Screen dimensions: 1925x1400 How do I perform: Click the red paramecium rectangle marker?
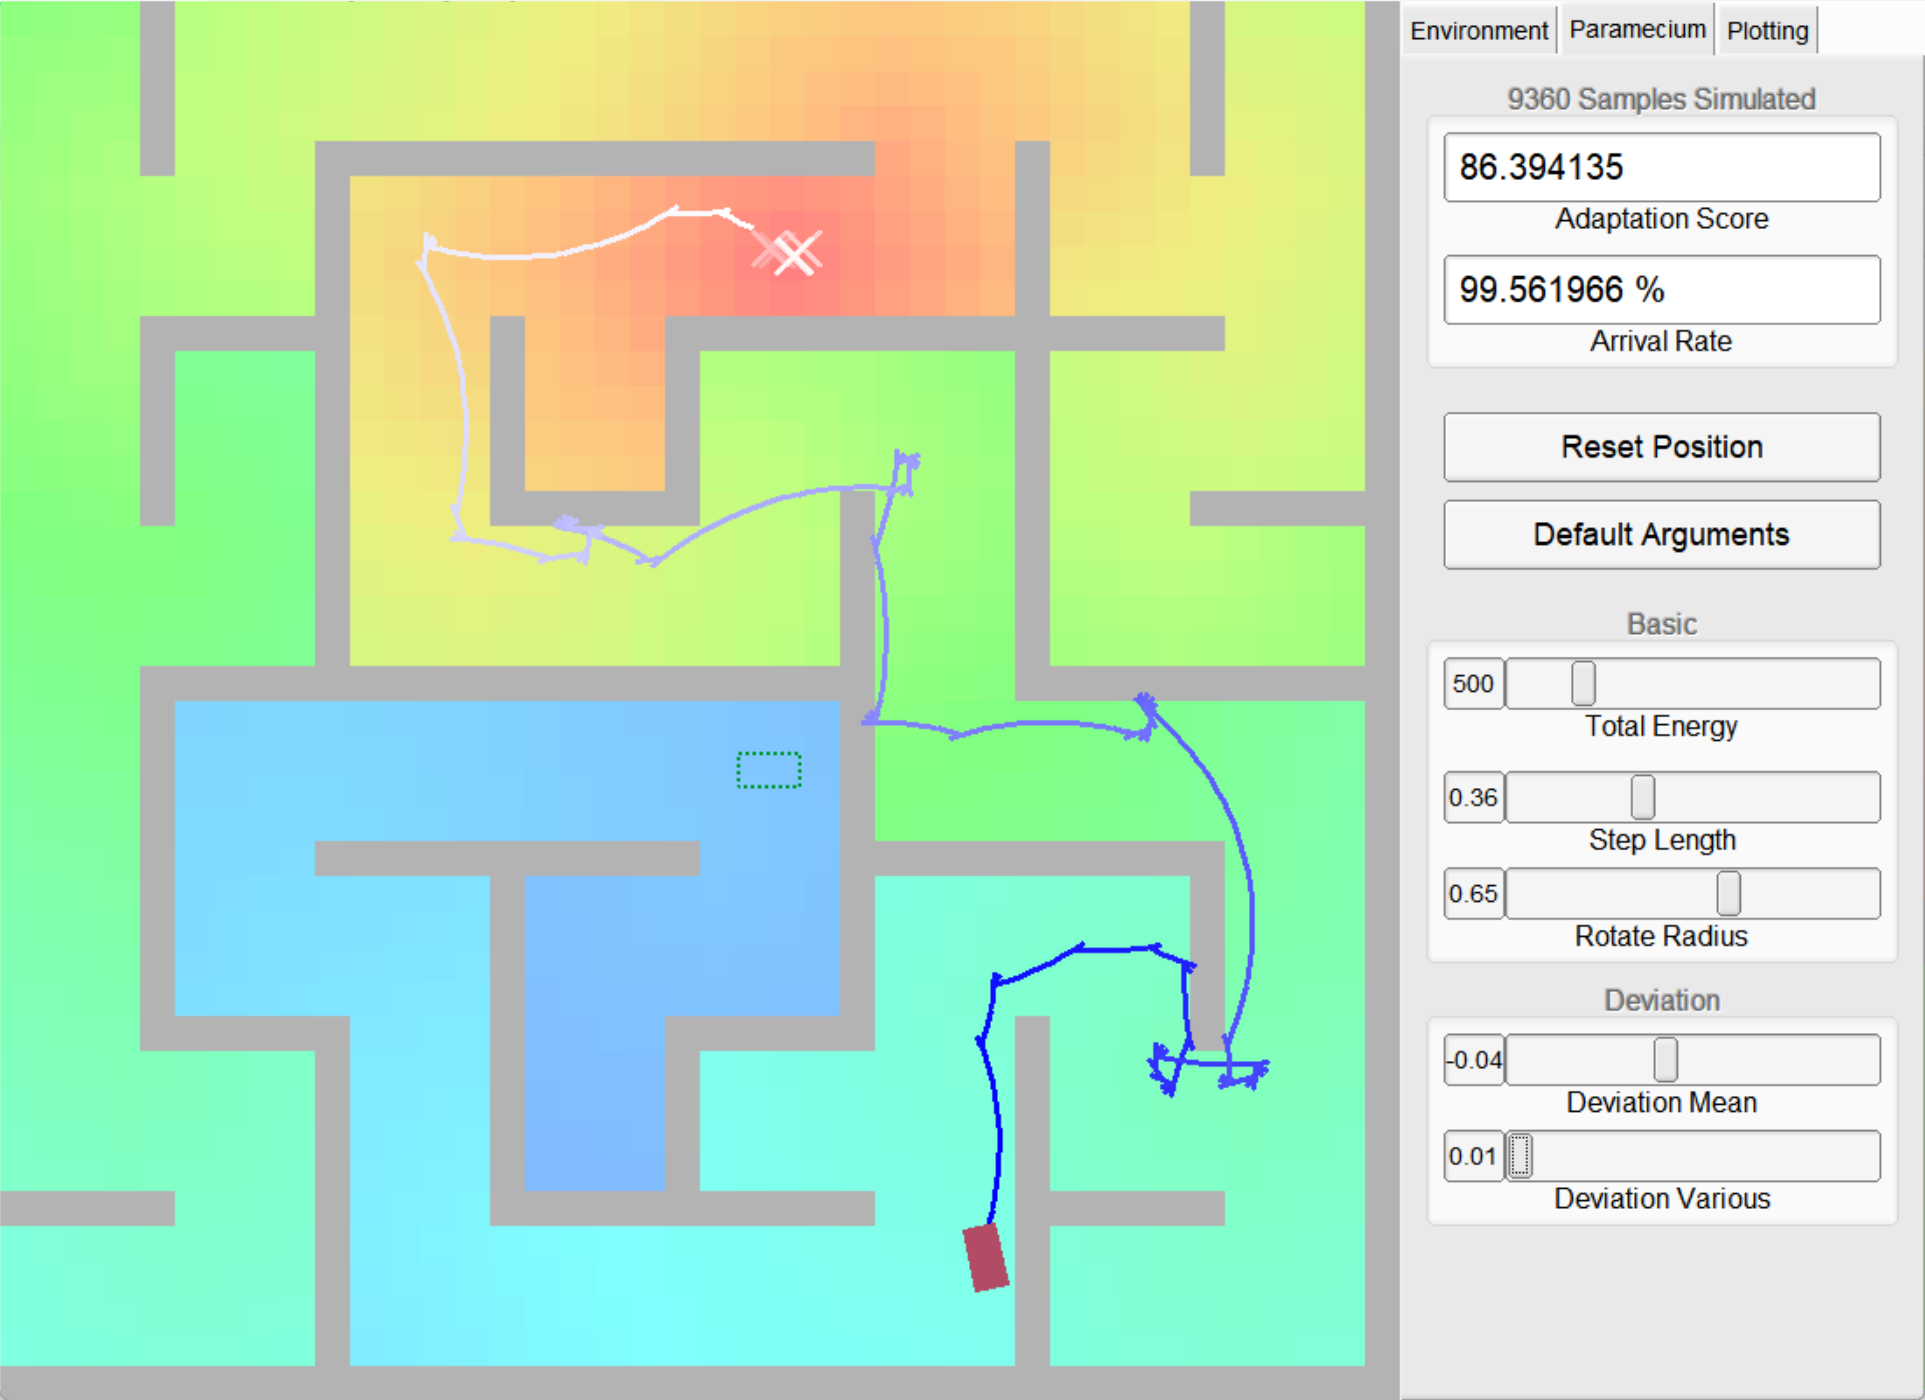point(985,1257)
